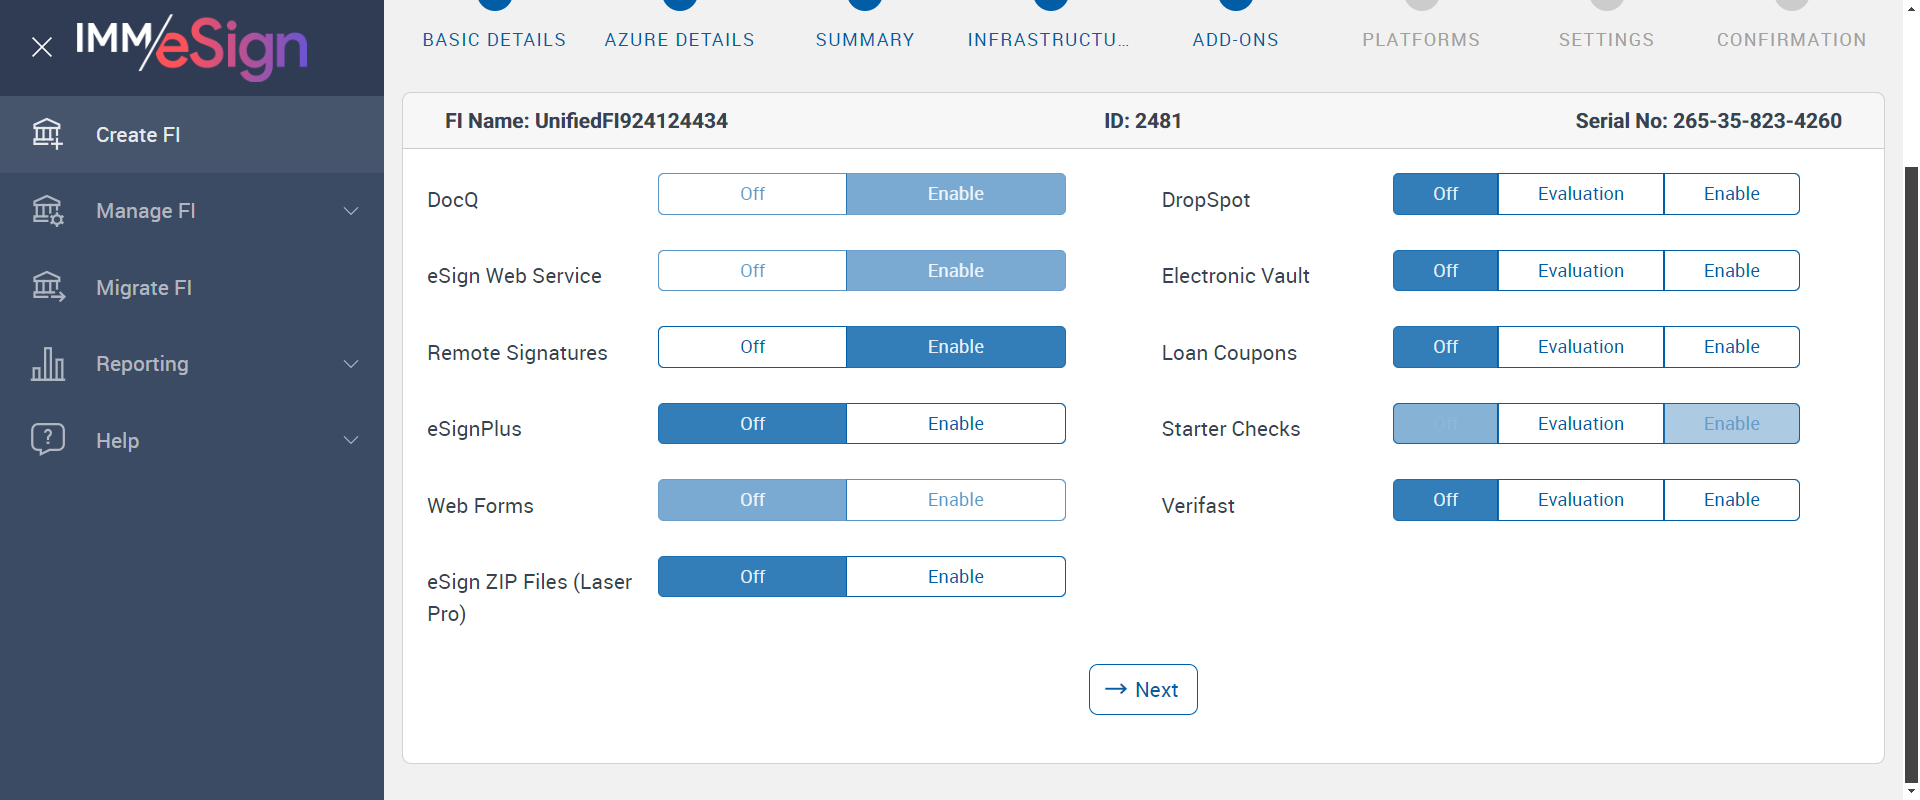The width and height of the screenshot is (1920, 800).
Task: Turn Electronic Vault Off
Action: click(1445, 271)
